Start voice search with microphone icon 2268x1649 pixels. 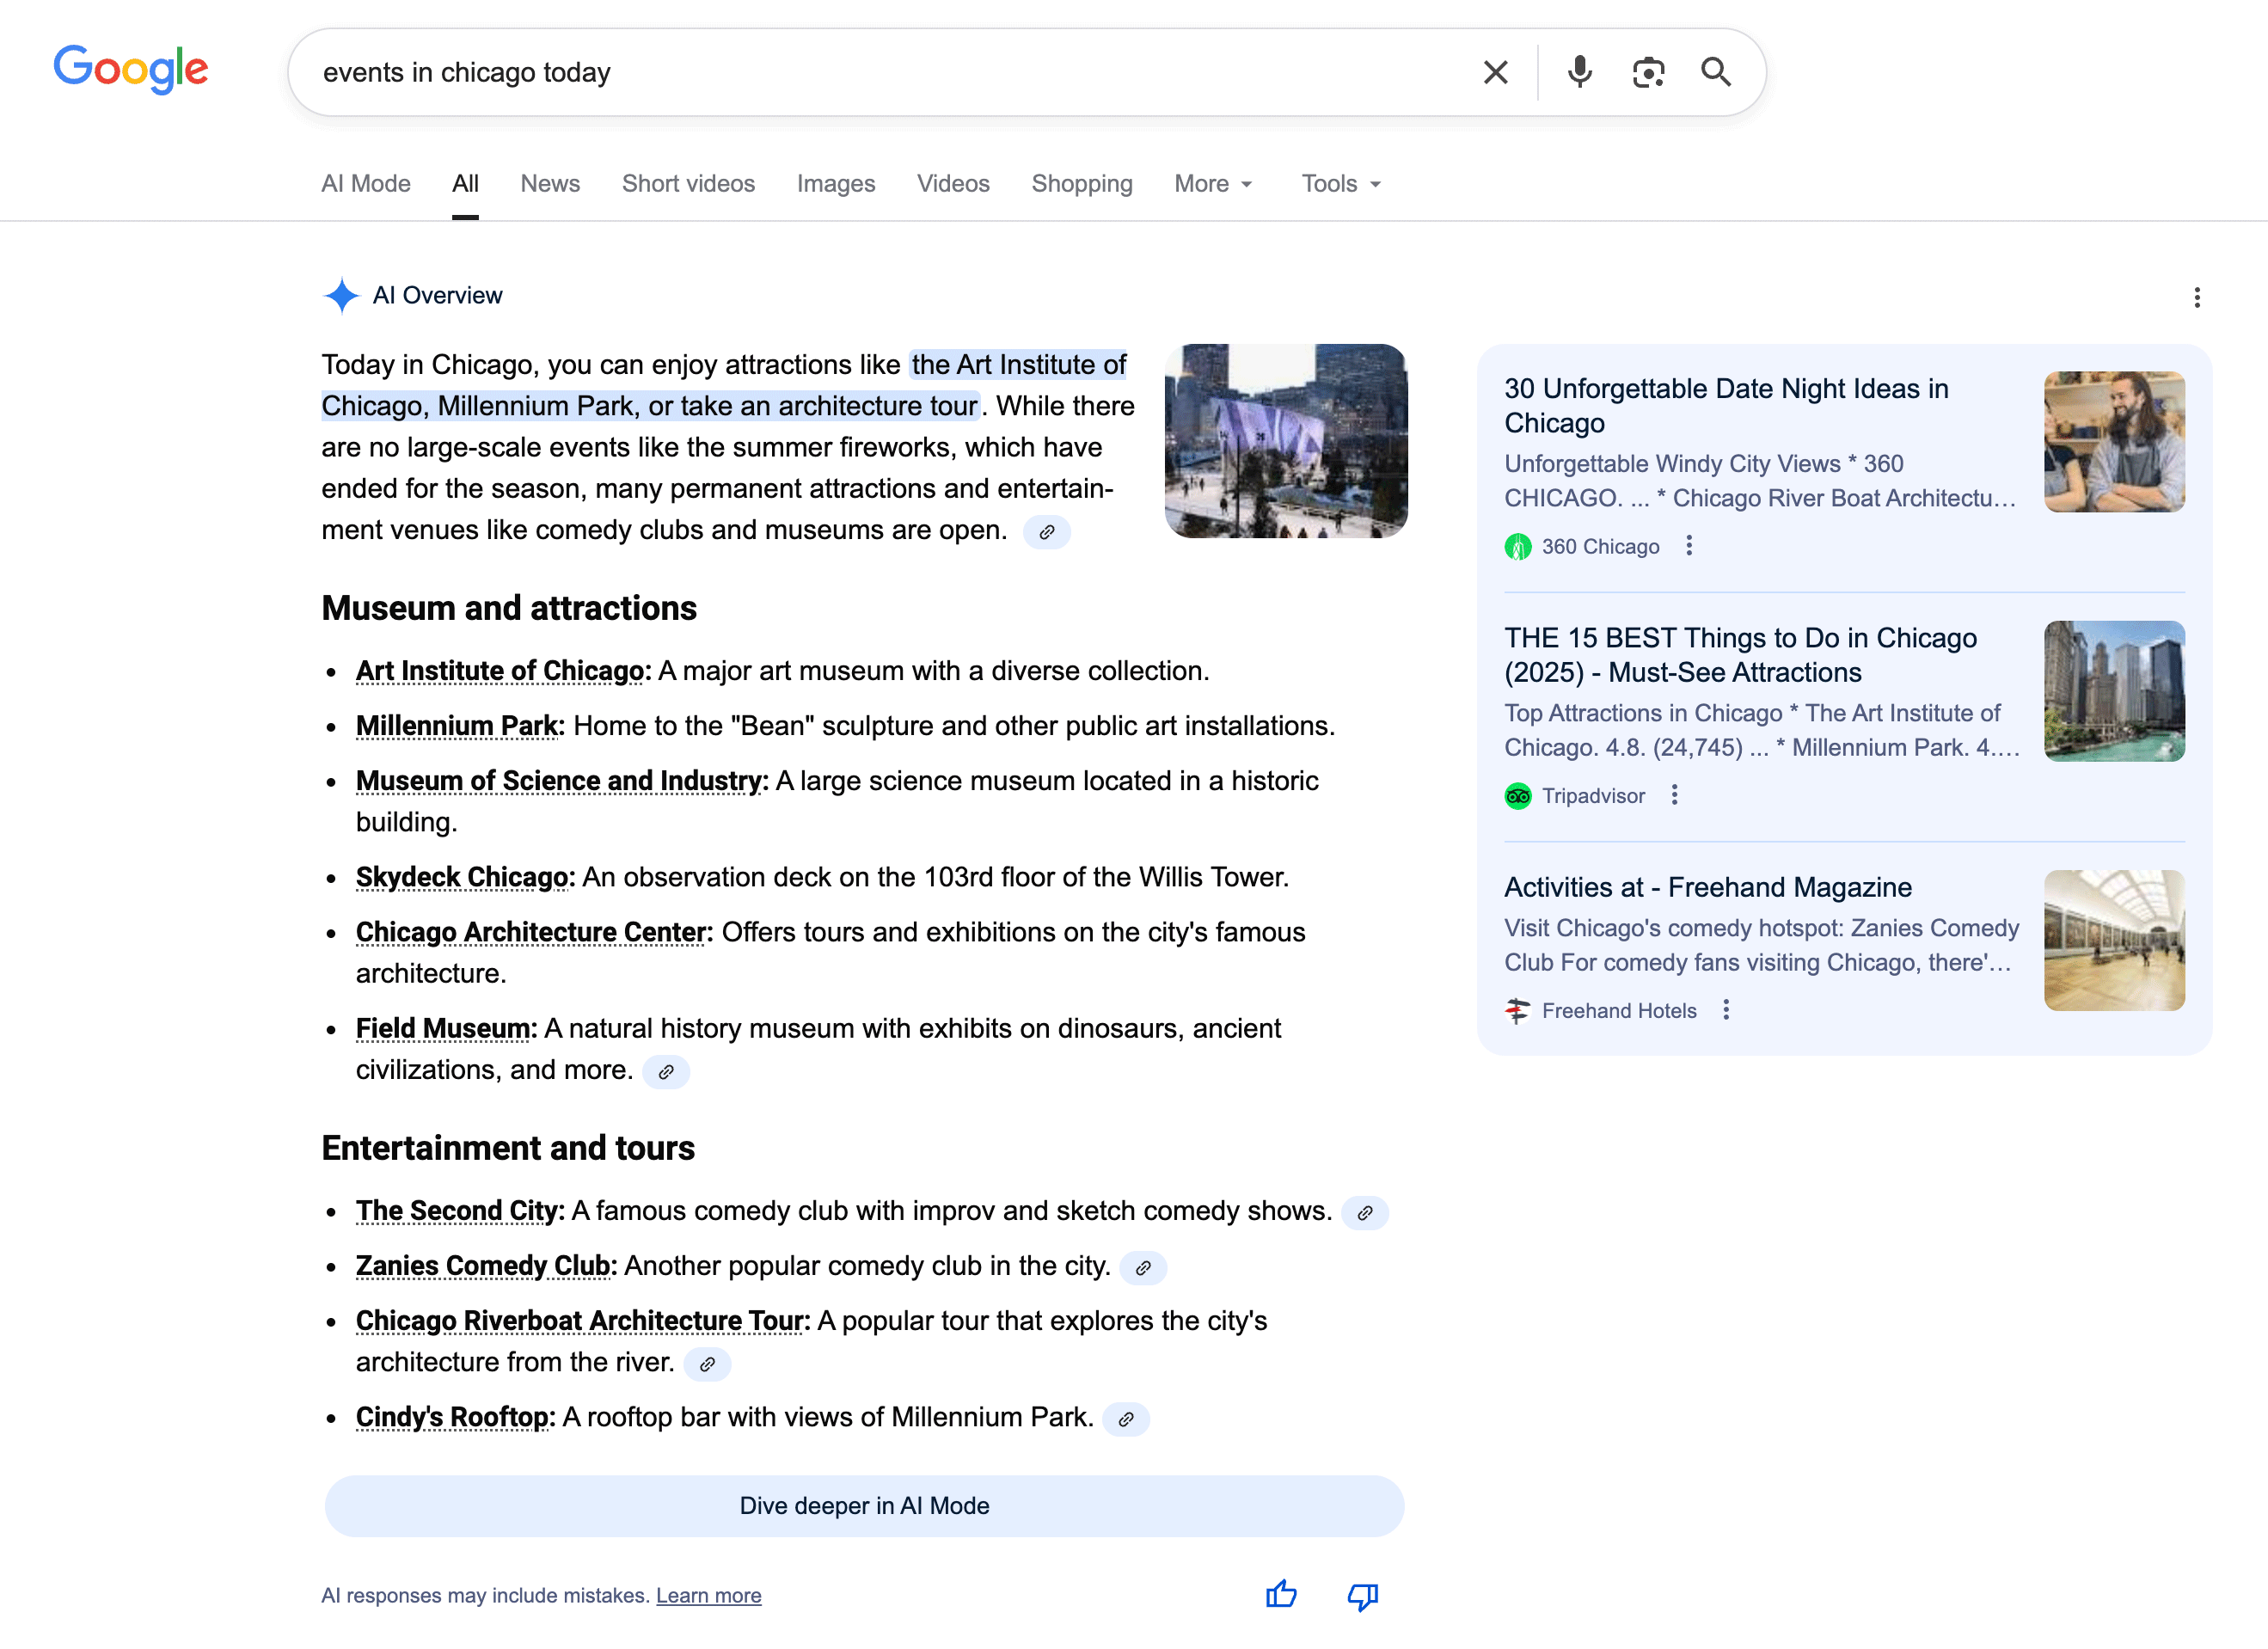(1579, 72)
